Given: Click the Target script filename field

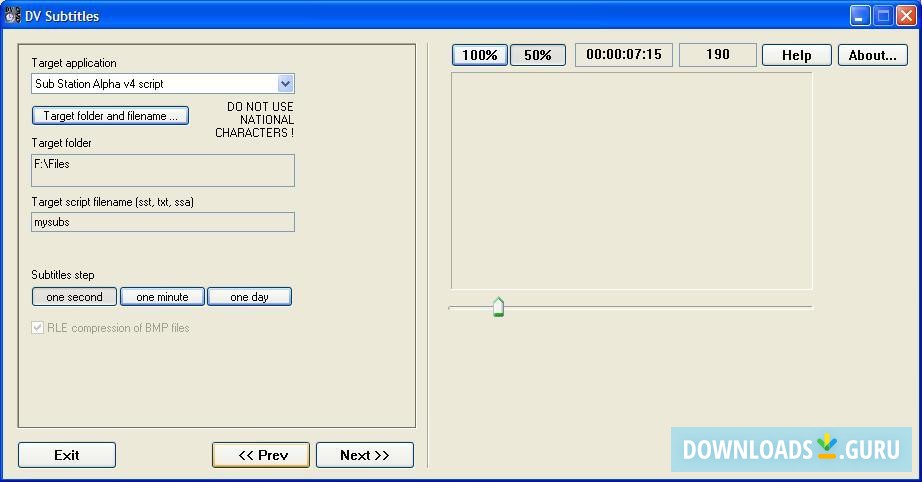Looking at the screenshot, I should [163, 222].
